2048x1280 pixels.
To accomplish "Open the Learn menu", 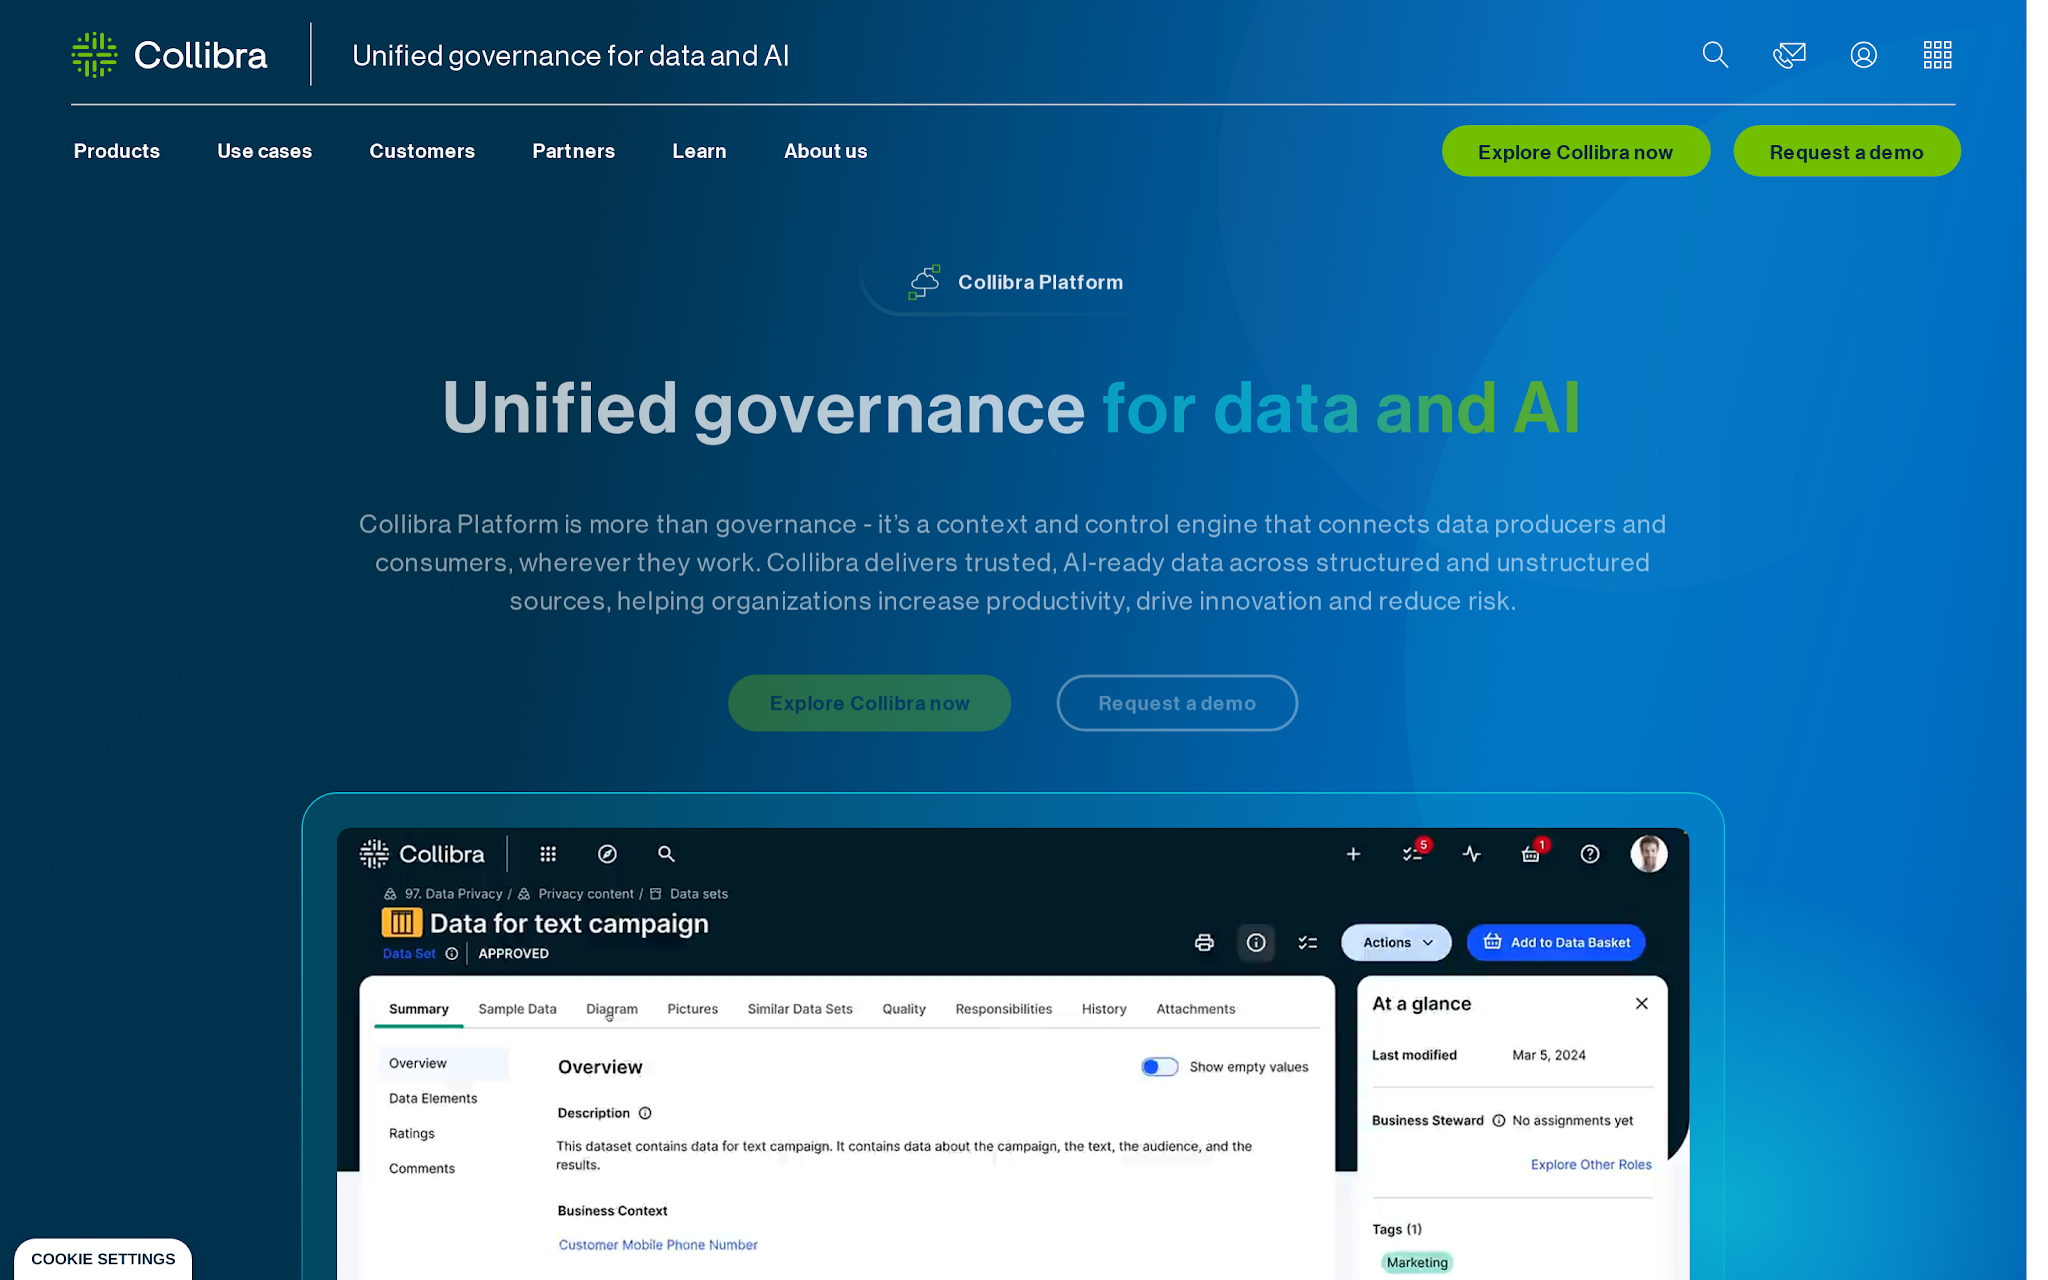I will click(x=699, y=151).
